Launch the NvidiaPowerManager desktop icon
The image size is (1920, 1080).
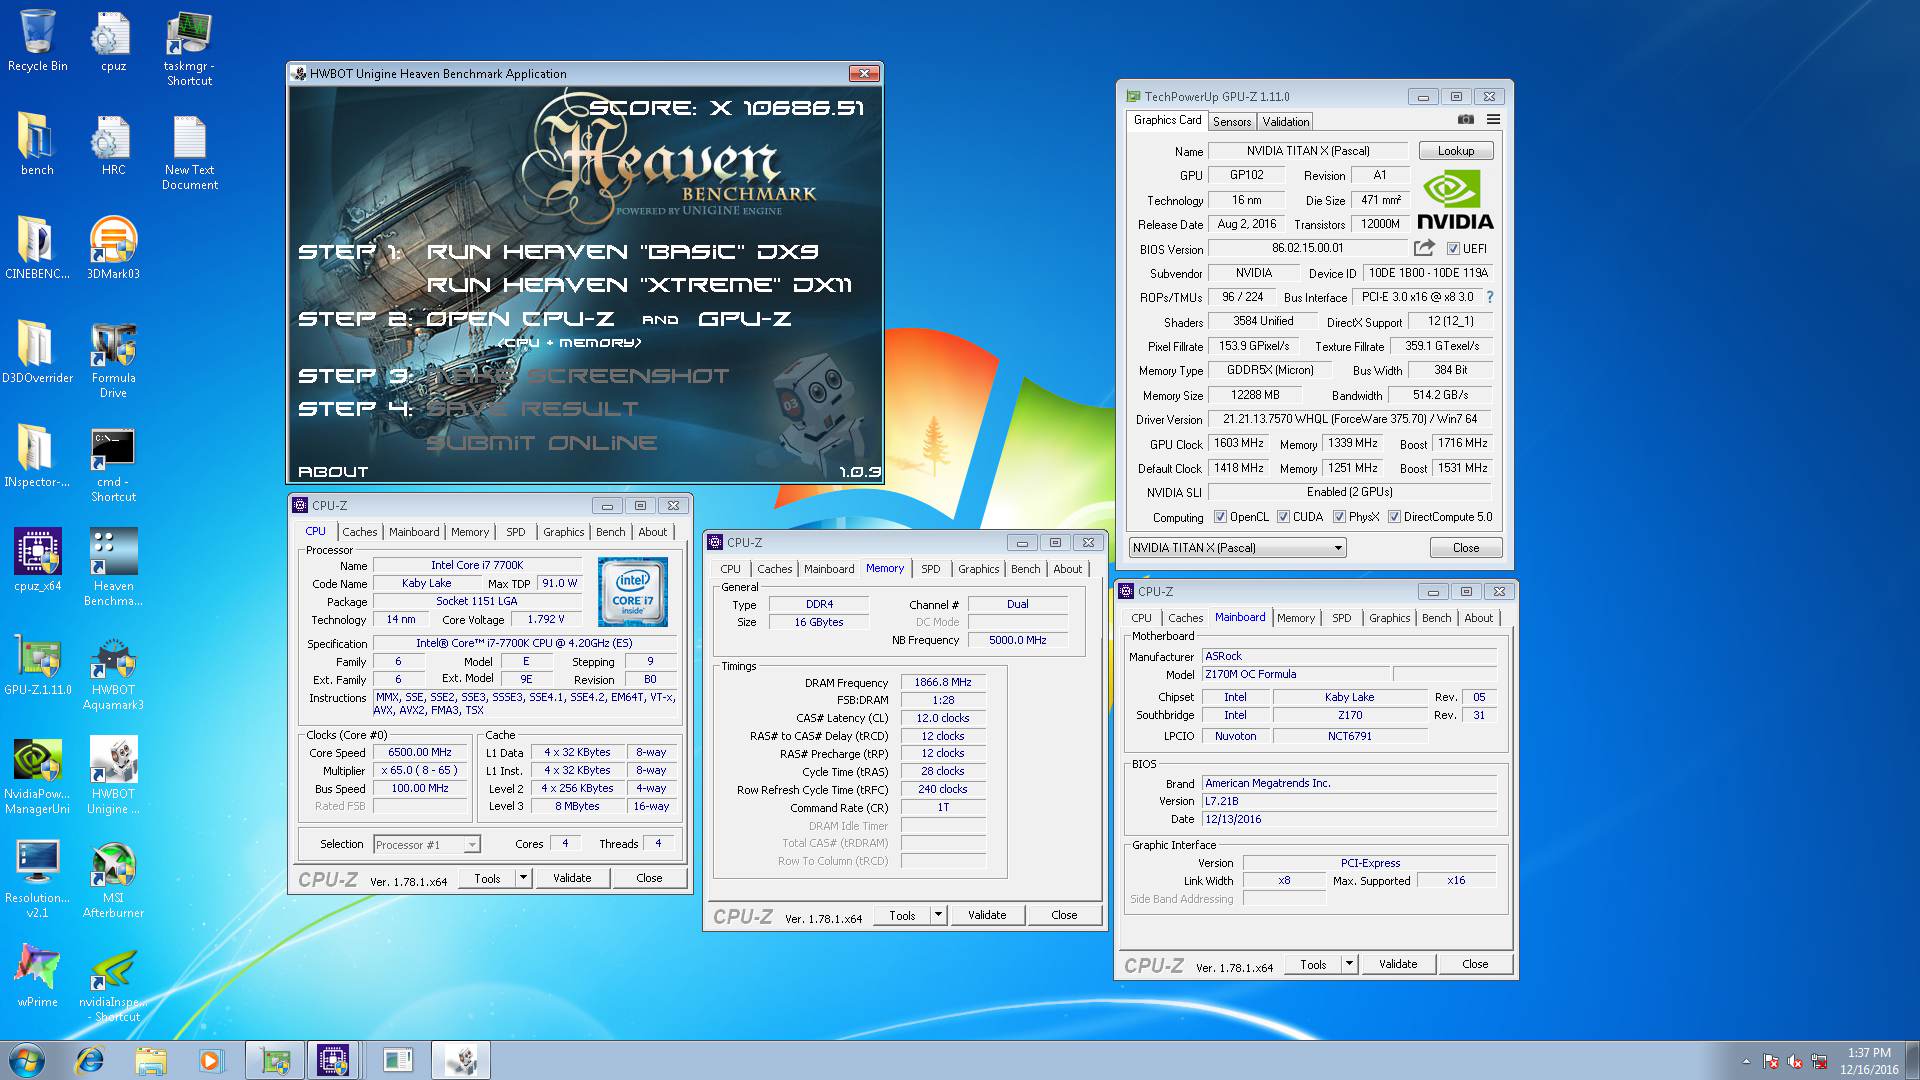coord(38,776)
